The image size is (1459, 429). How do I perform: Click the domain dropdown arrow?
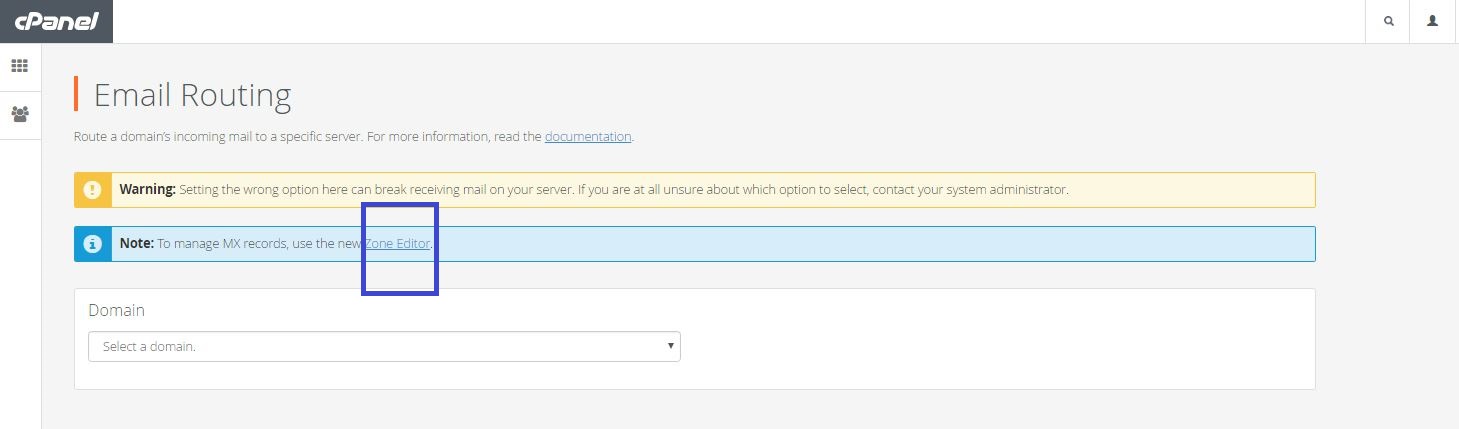point(670,346)
